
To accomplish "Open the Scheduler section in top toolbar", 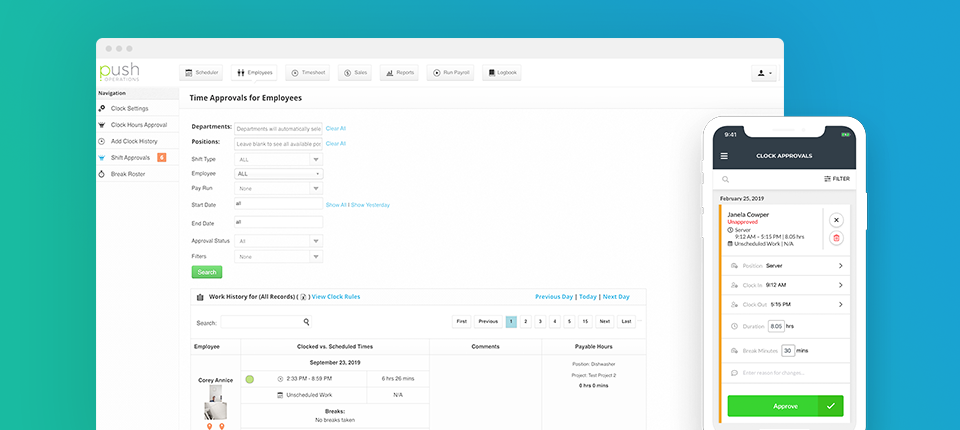I will click(x=202, y=73).
